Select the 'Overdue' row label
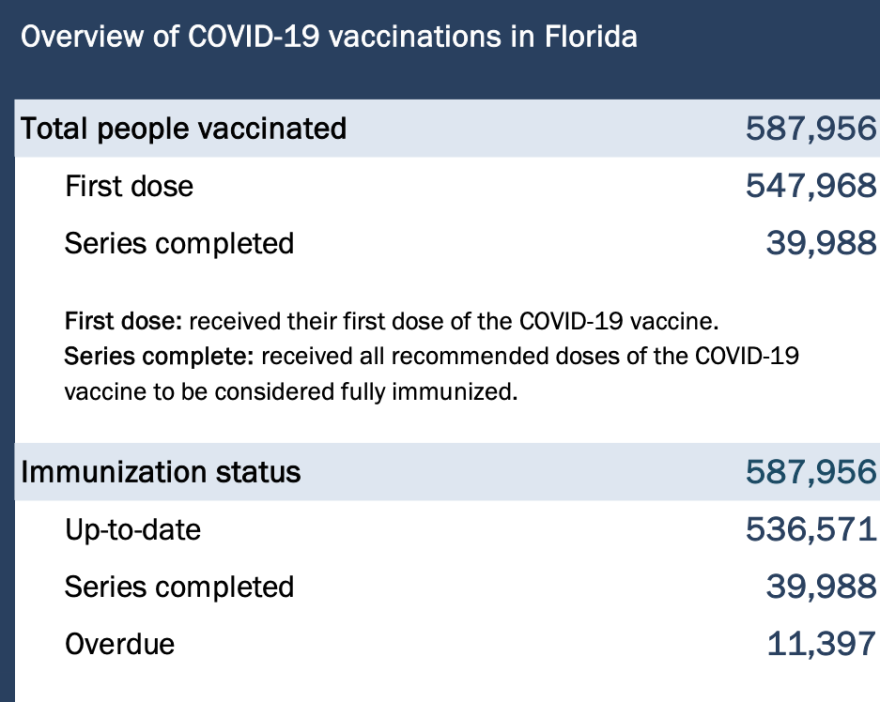880x702 pixels. pyautogui.click(x=119, y=644)
